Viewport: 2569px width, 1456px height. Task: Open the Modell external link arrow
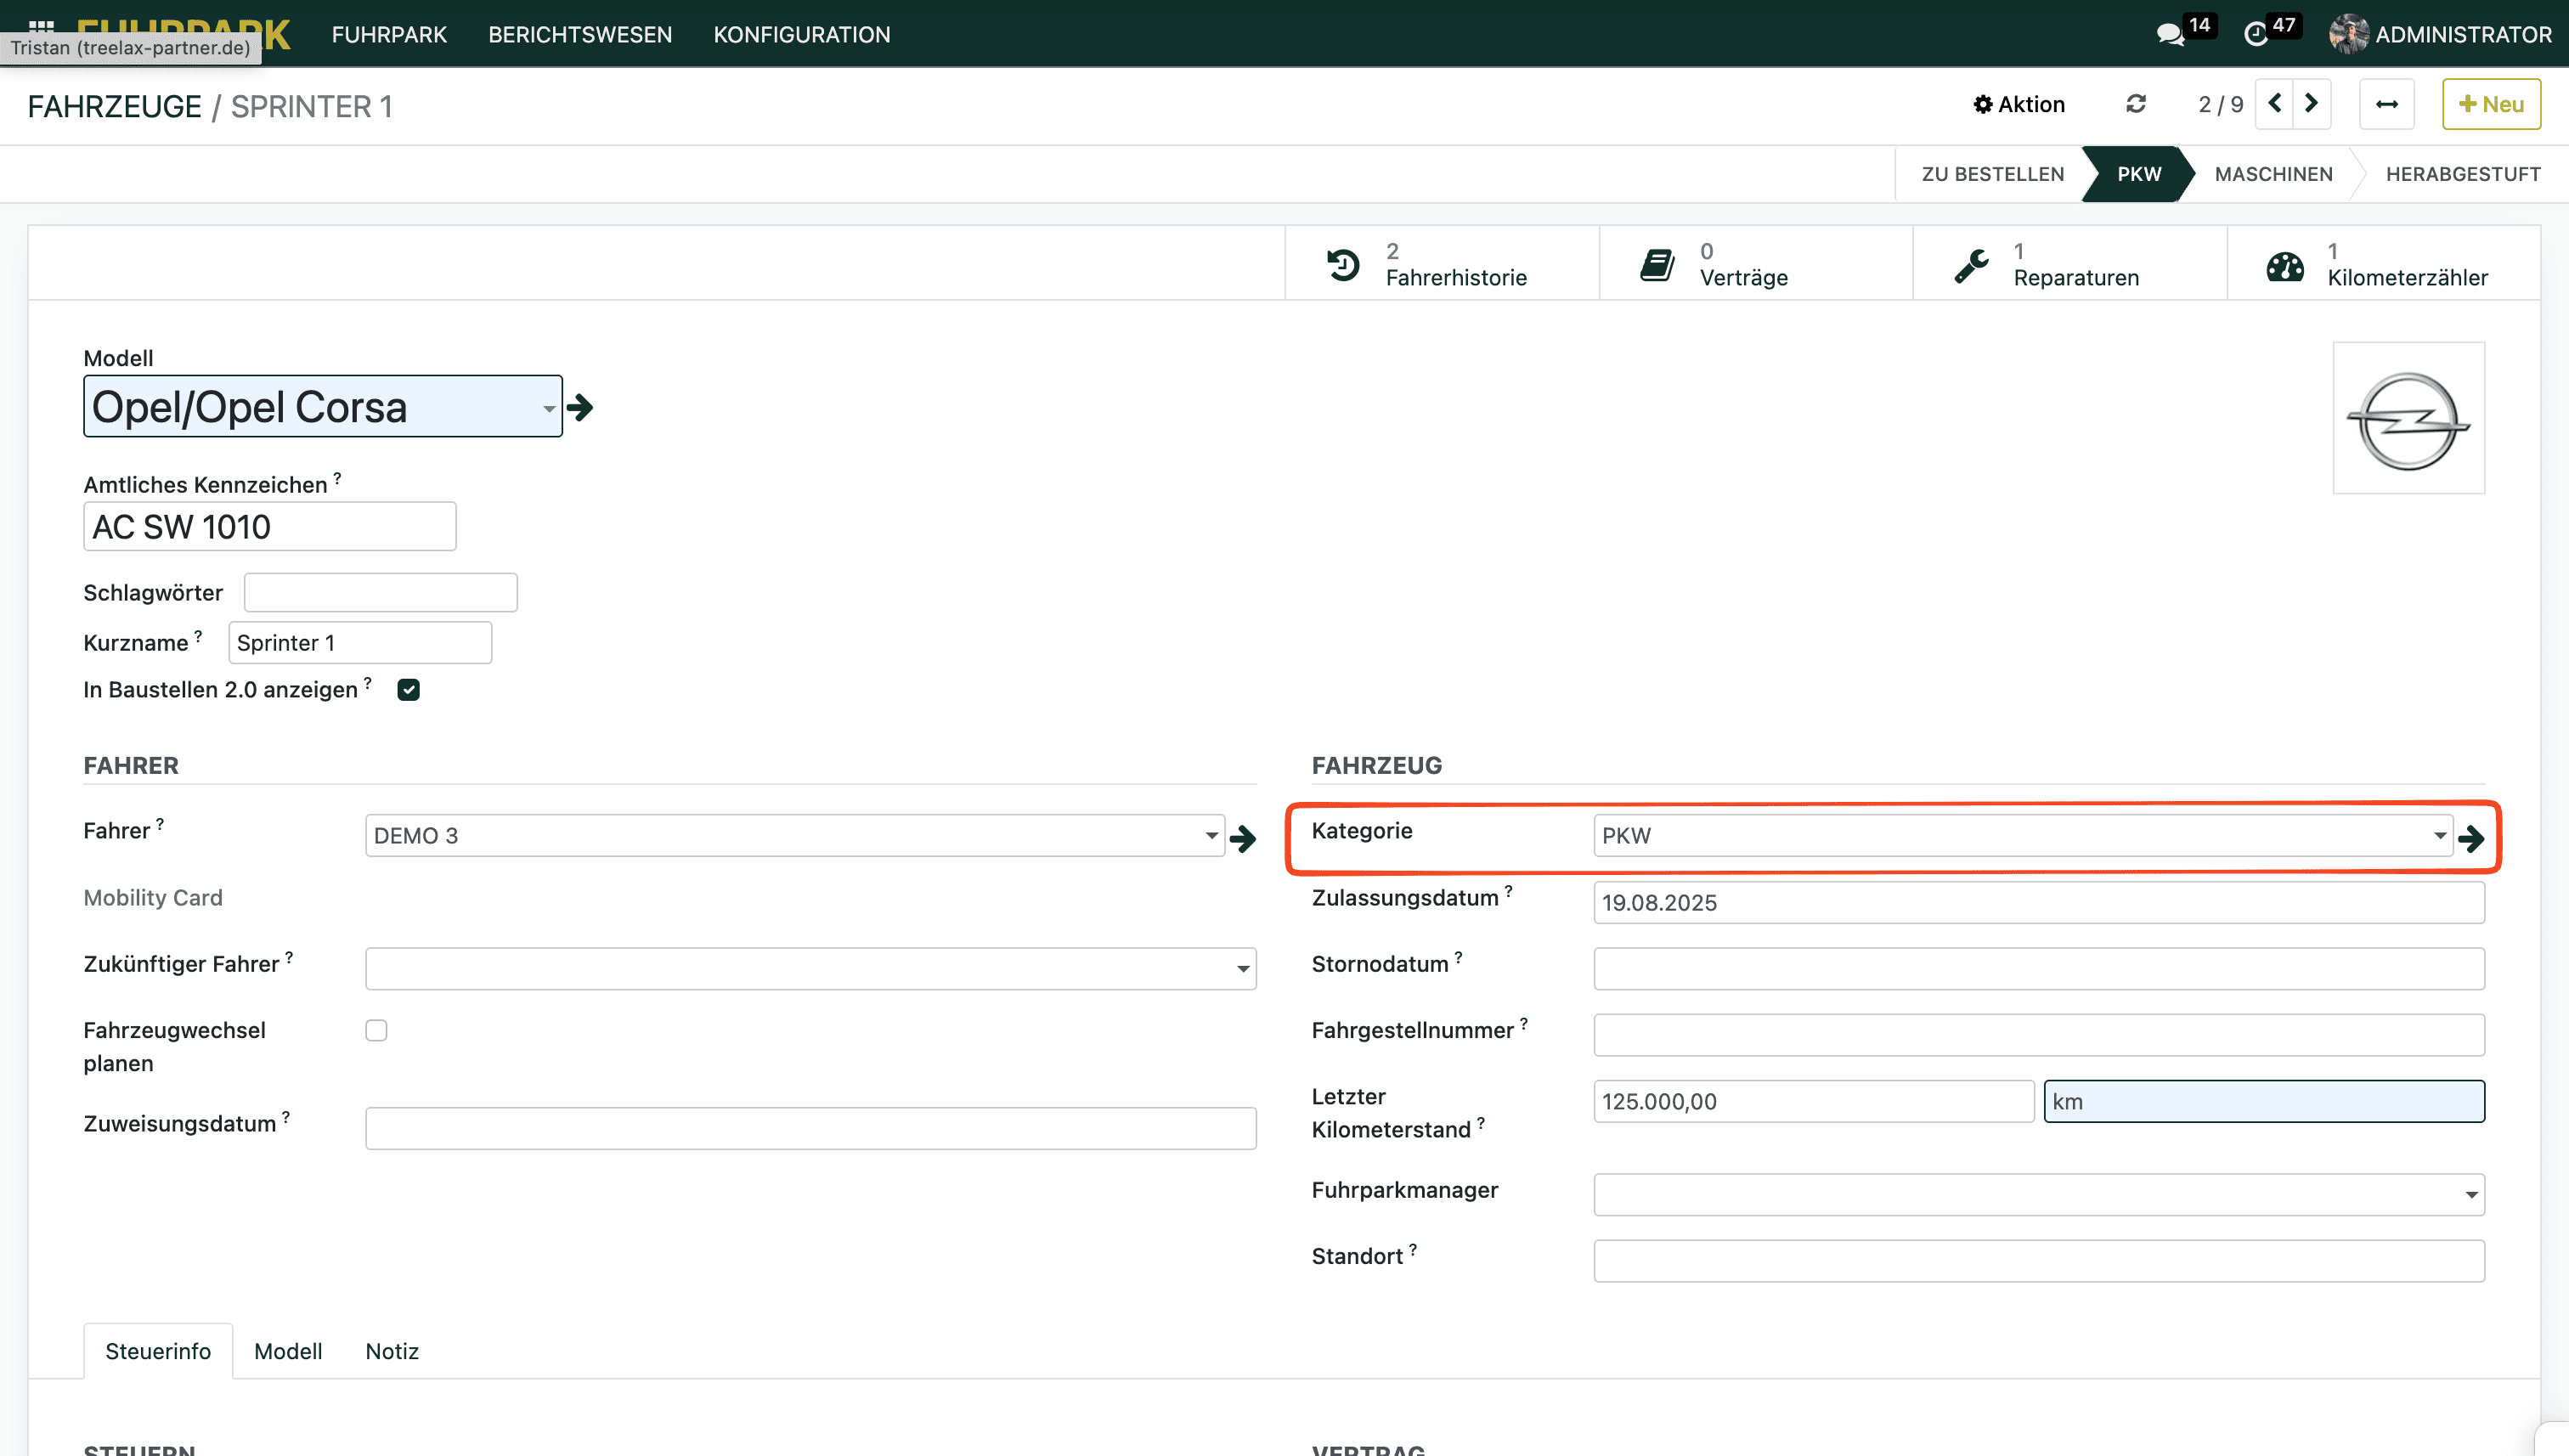tap(580, 407)
